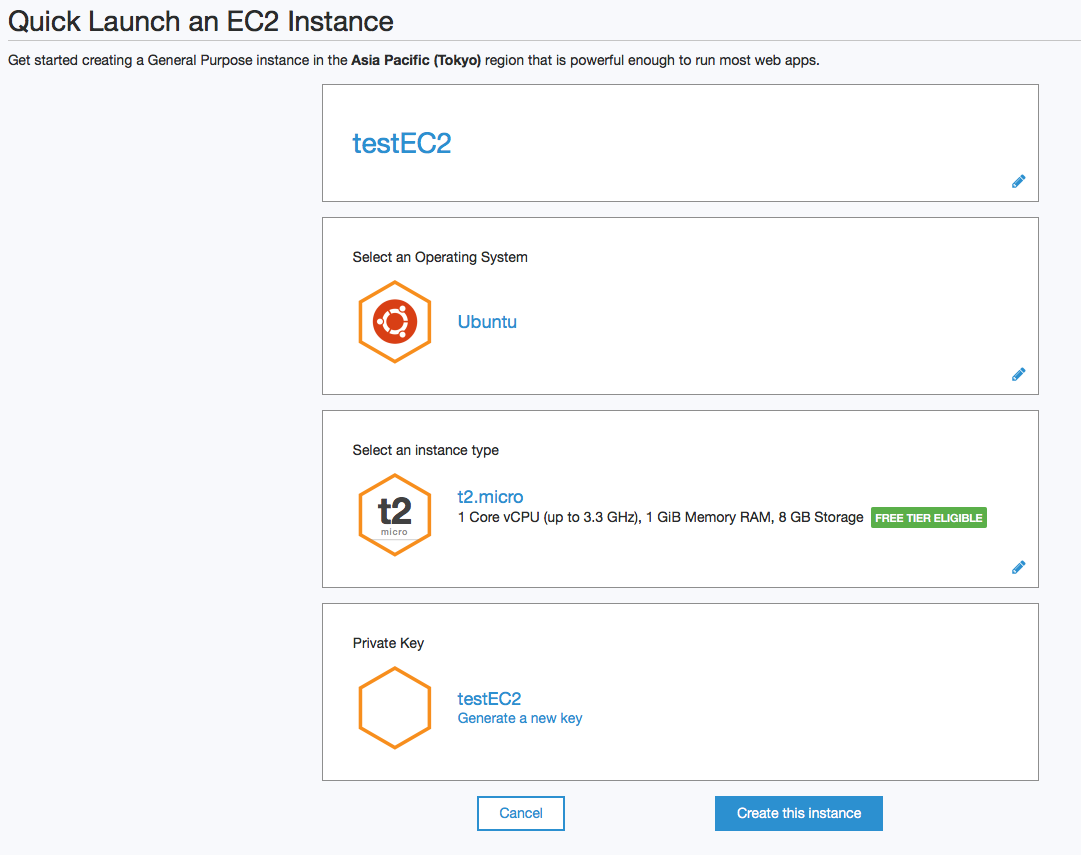Viewport: 1081px width, 855px height.
Task: Click the 'Select an Operating System' label
Action: pos(440,257)
